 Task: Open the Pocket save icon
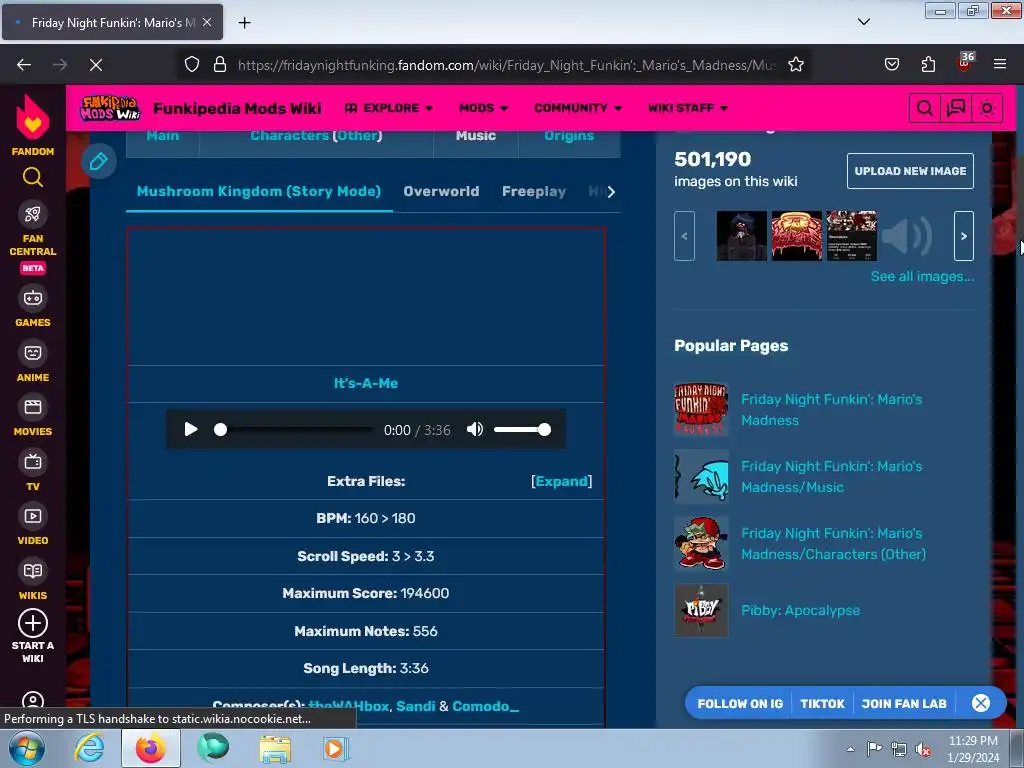point(891,65)
